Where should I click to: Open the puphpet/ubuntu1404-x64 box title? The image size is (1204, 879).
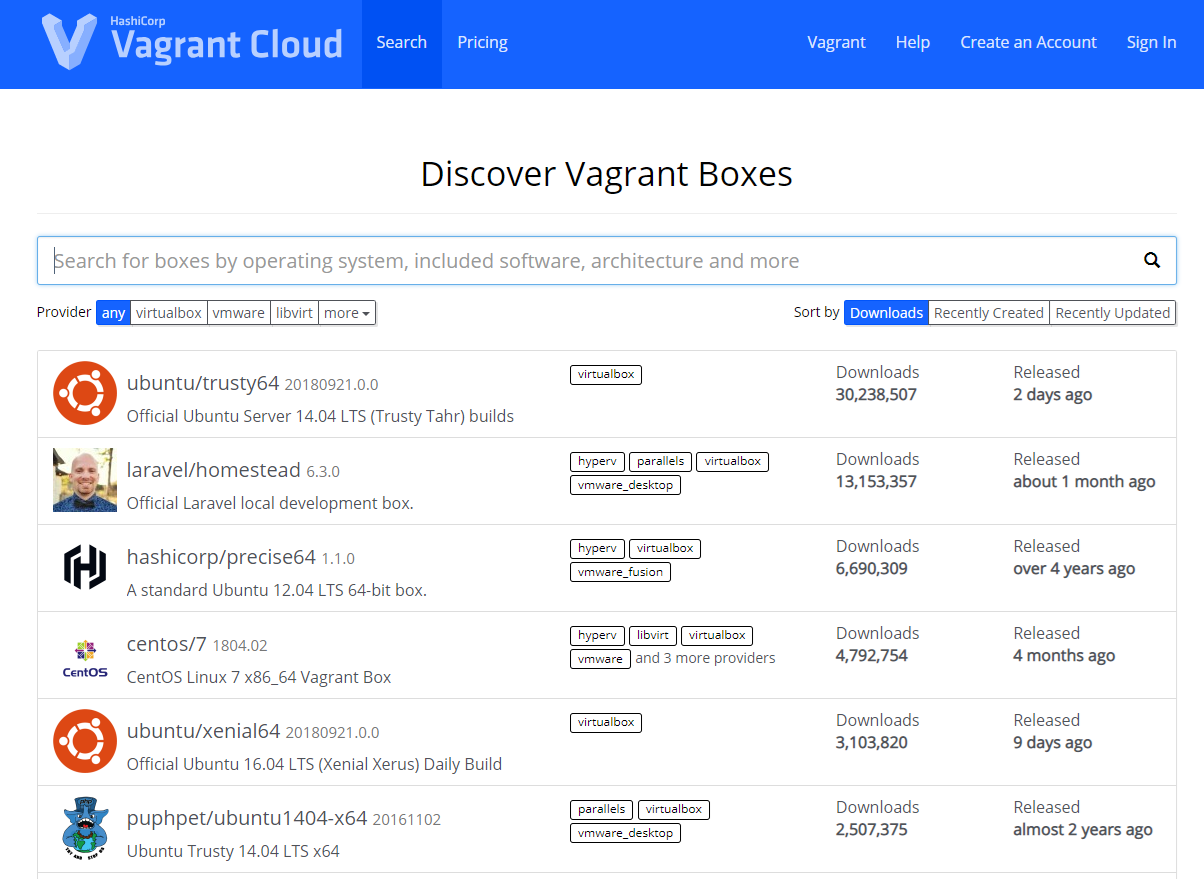(x=247, y=818)
